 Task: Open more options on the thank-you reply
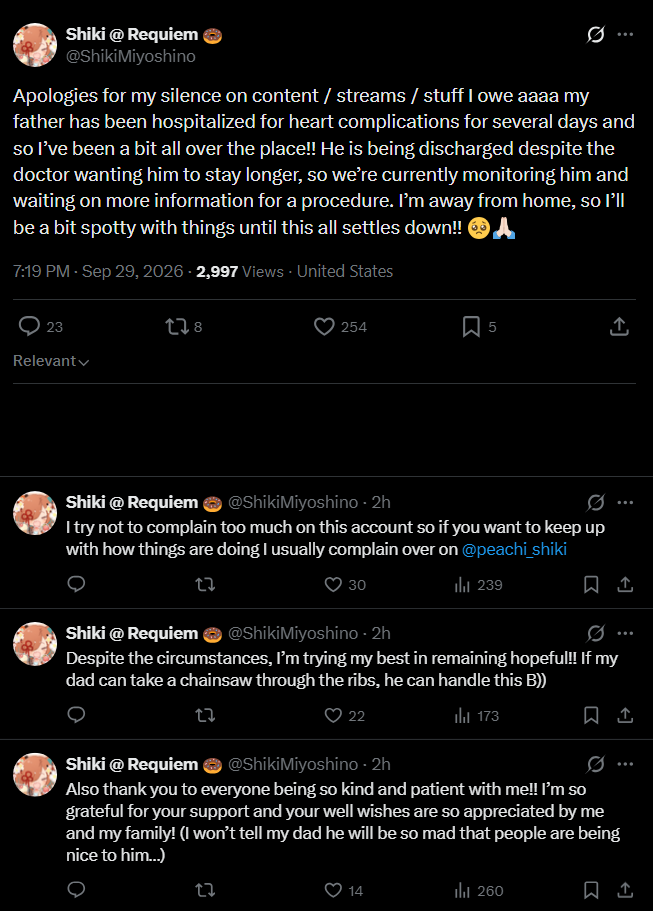coord(625,764)
